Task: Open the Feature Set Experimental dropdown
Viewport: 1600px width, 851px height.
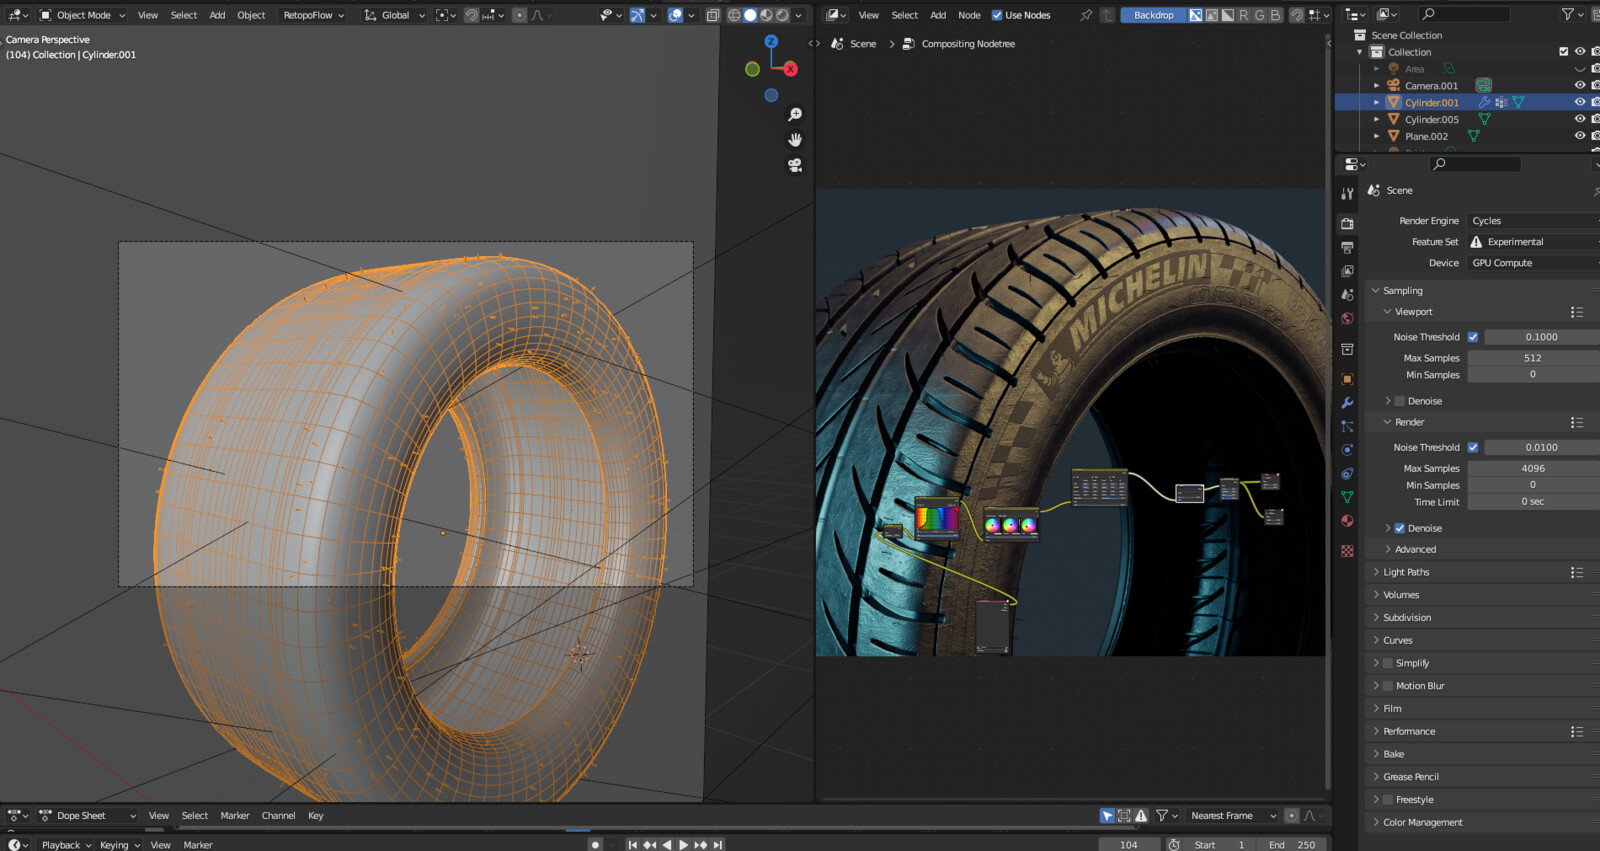Action: point(1533,242)
